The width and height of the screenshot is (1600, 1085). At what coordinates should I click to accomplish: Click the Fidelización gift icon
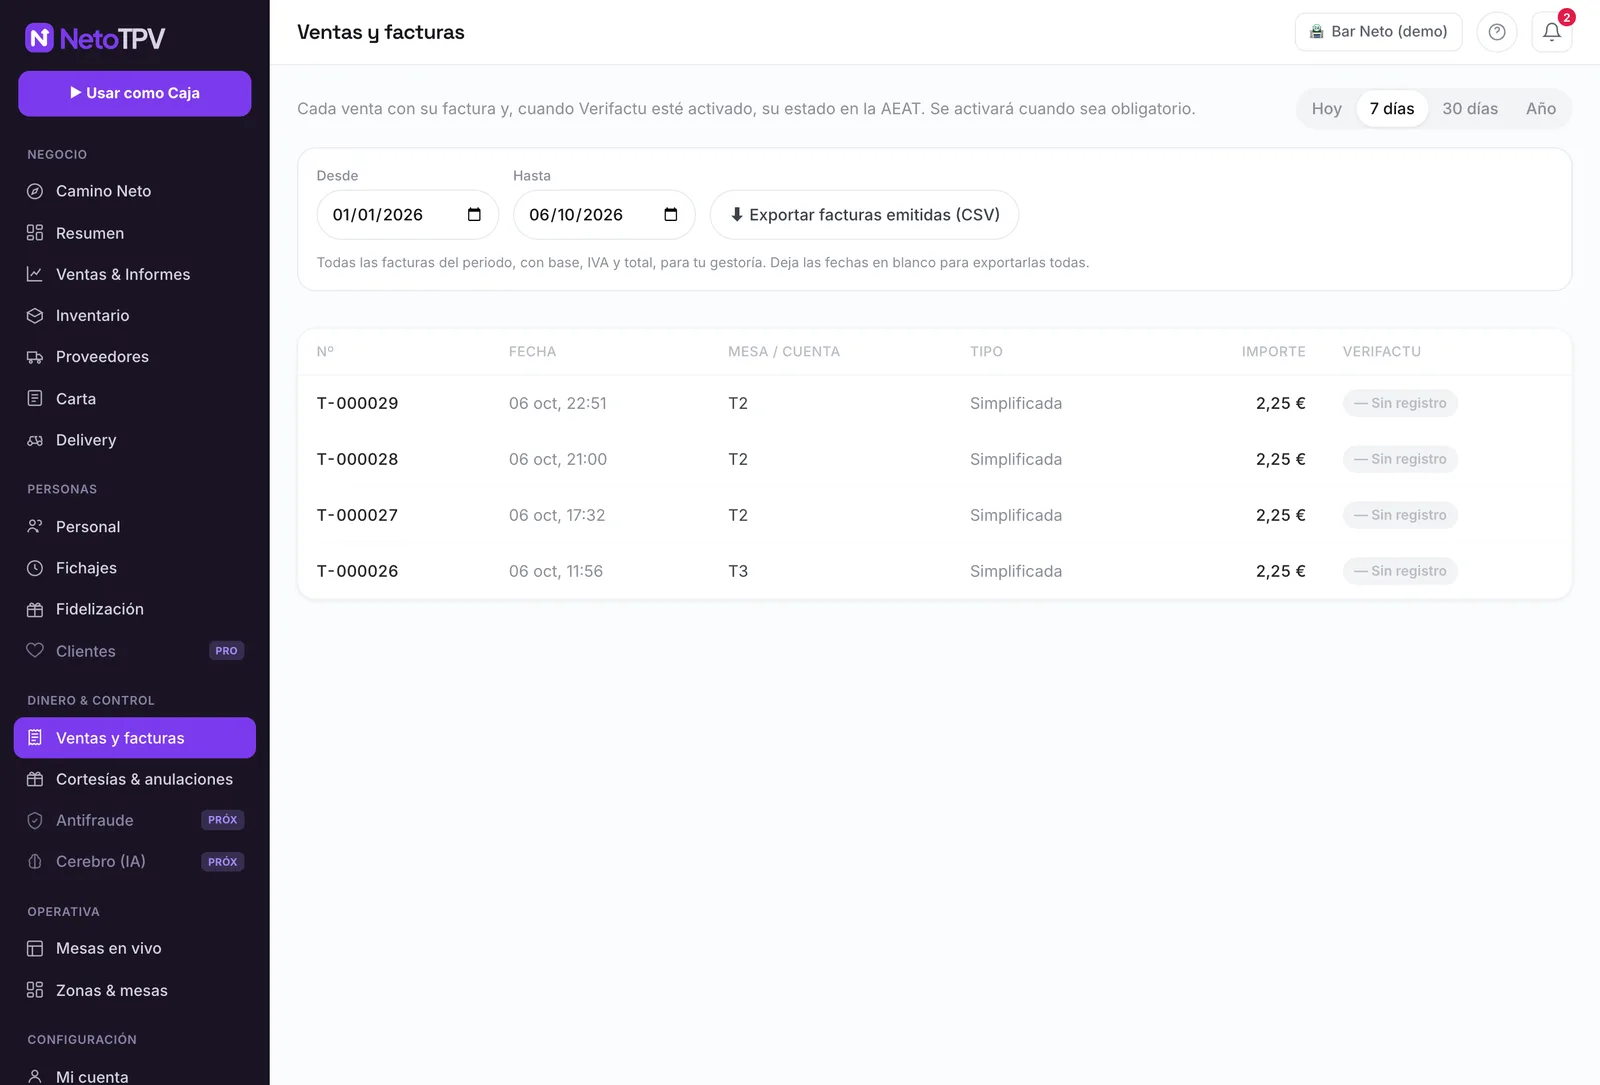35,609
